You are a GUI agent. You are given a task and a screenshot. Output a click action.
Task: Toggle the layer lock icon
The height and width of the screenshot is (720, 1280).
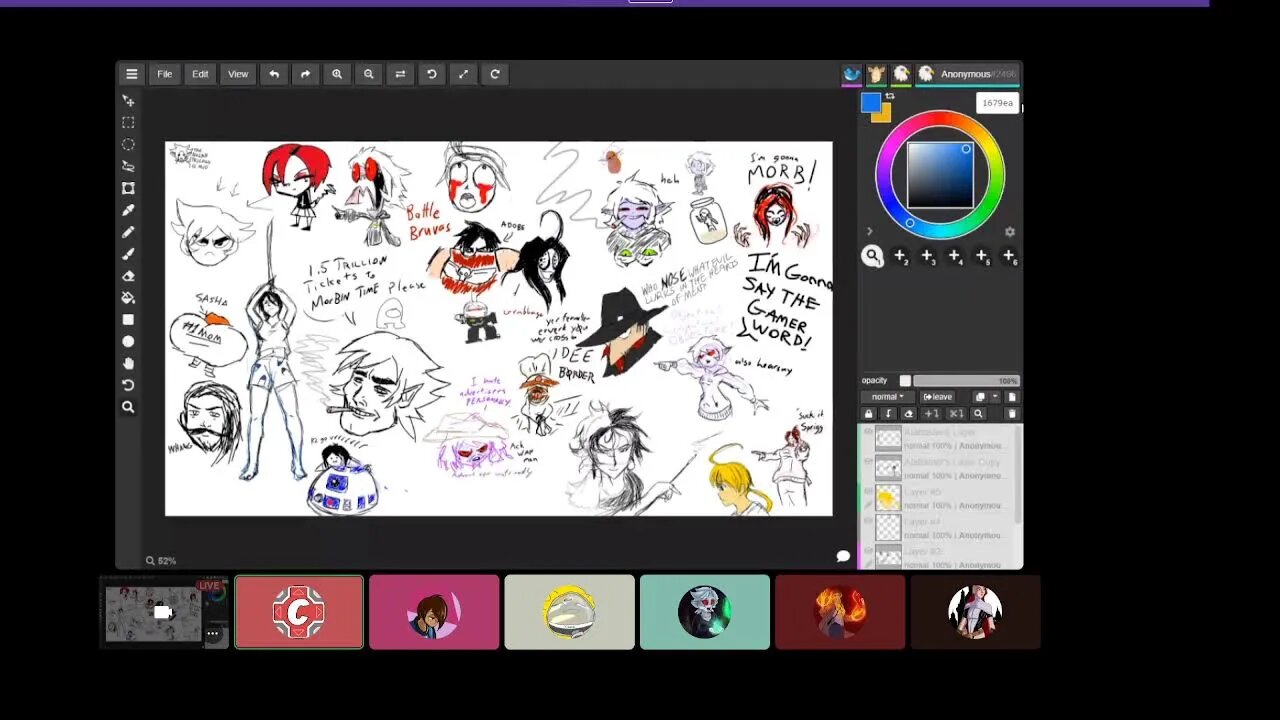tap(868, 414)
